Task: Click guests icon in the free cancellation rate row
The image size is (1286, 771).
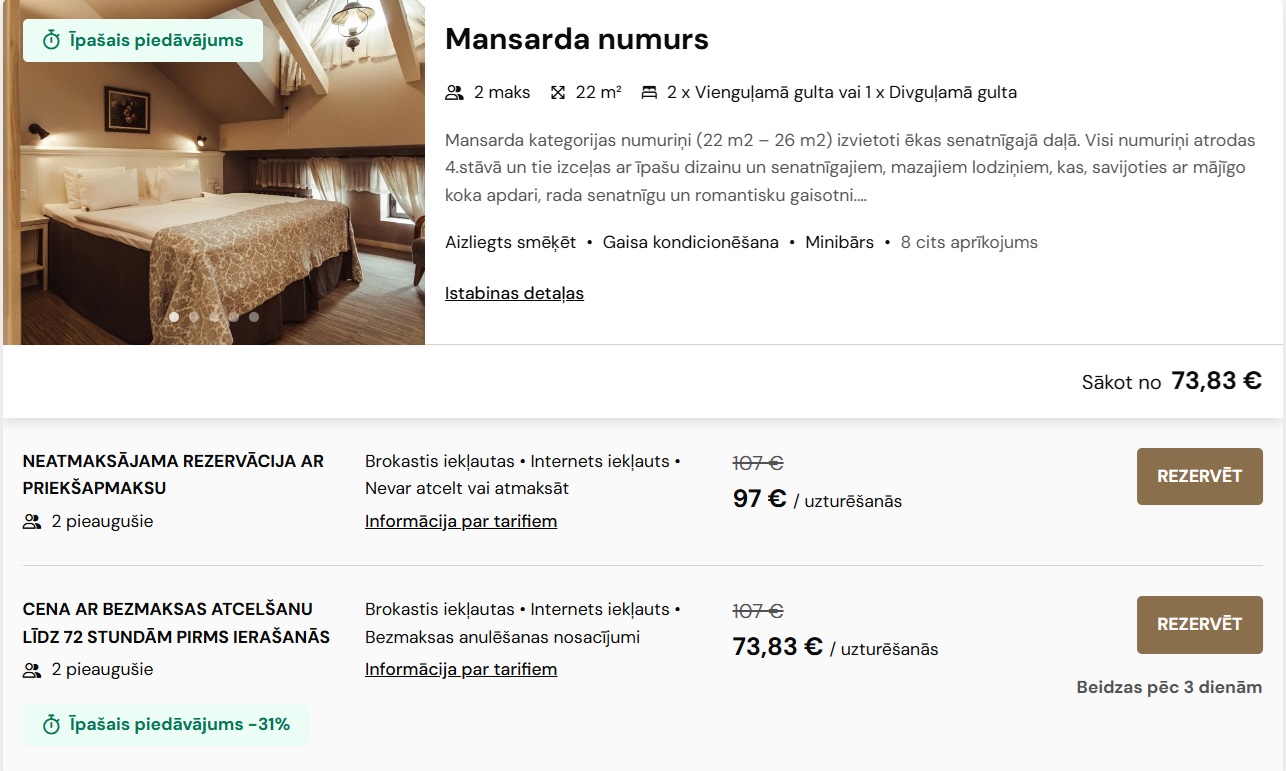Action: tap(32, 670)
